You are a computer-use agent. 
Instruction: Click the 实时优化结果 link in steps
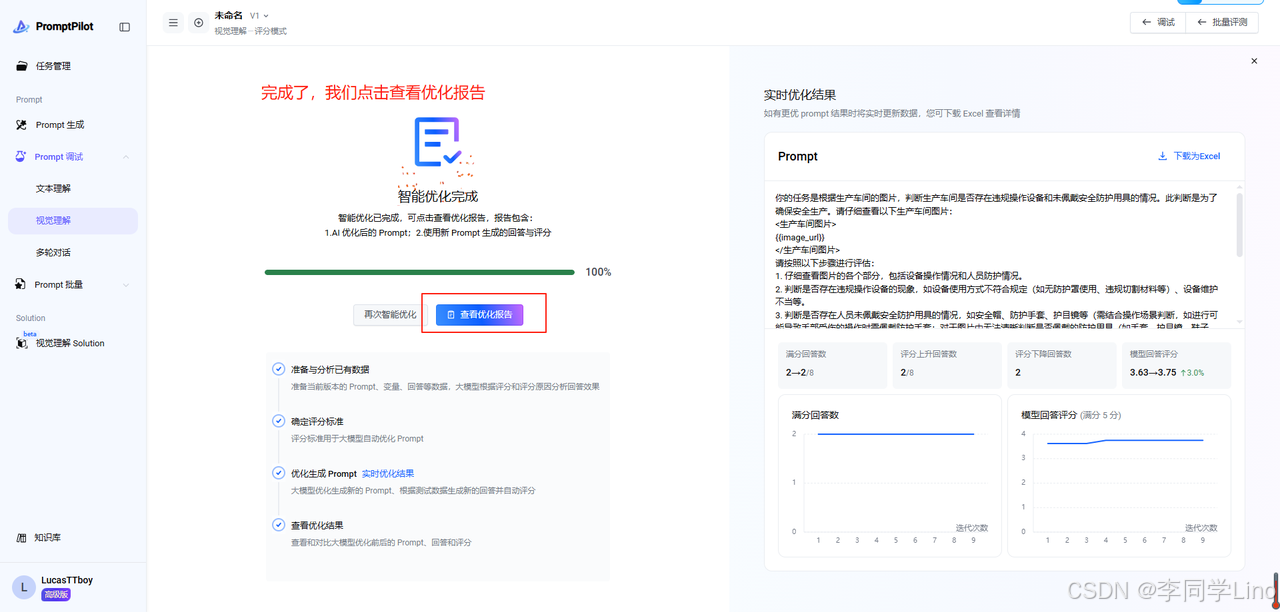tap(387, 473)
